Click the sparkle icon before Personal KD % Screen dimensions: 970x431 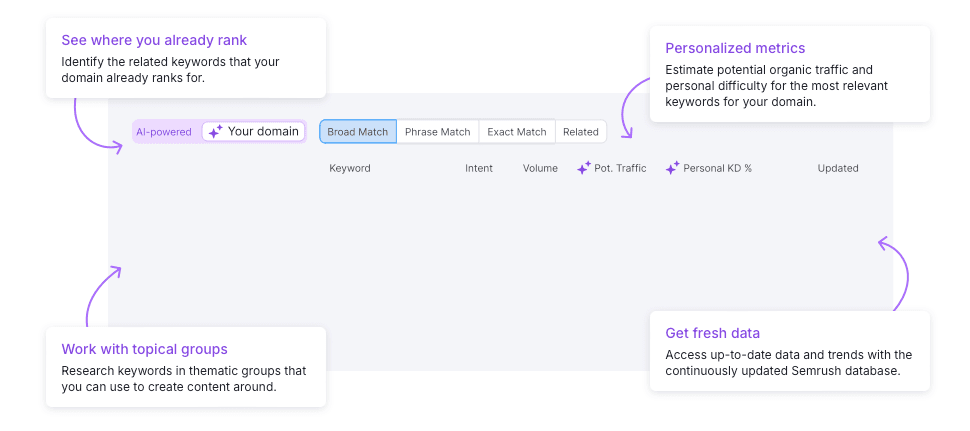click(x=673, y=168)
